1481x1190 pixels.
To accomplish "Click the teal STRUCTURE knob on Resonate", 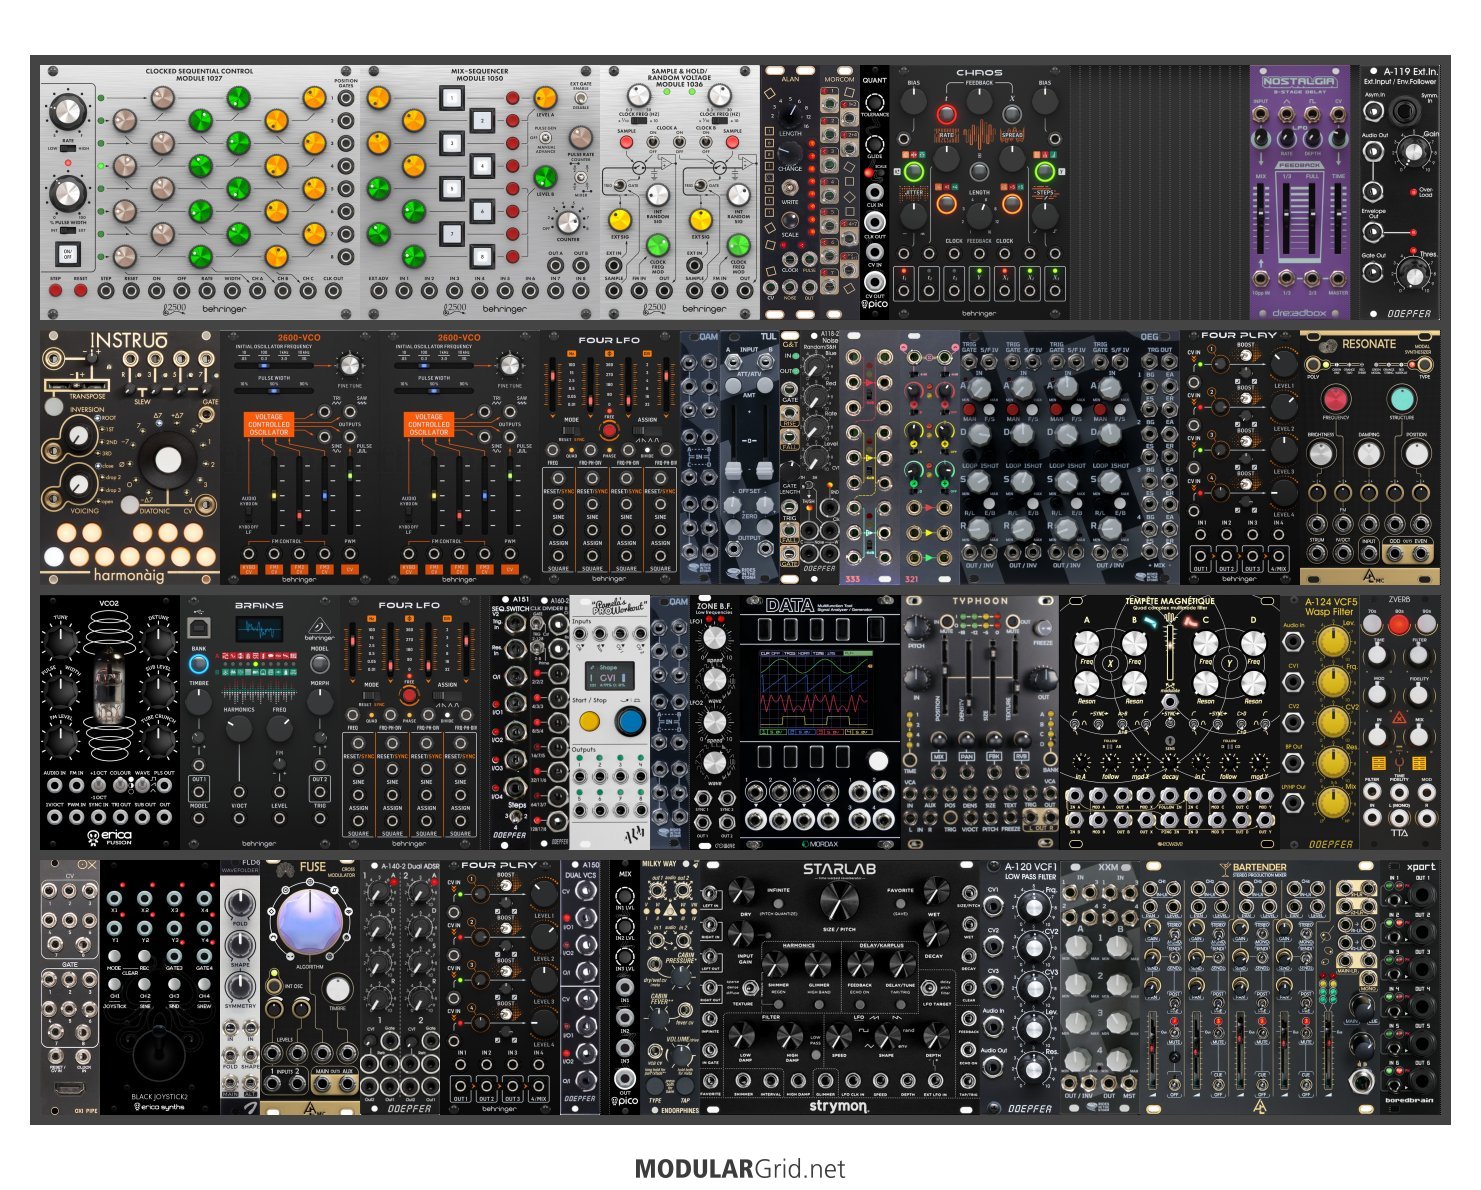I will click(1402, 398).
